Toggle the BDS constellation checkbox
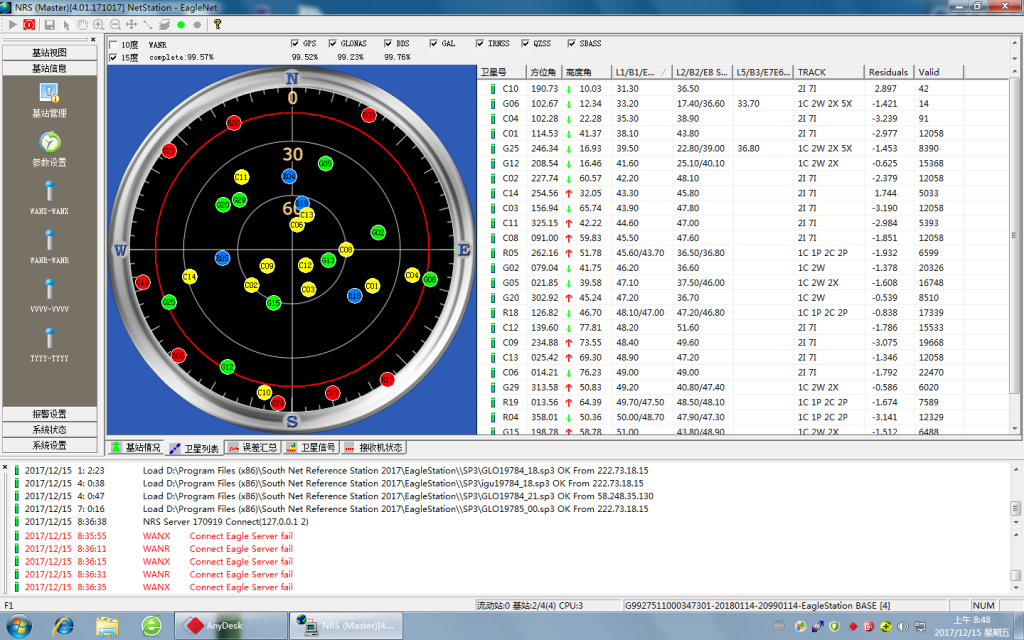The width and height of the screenshot is (1024, 640). point(389,44)
